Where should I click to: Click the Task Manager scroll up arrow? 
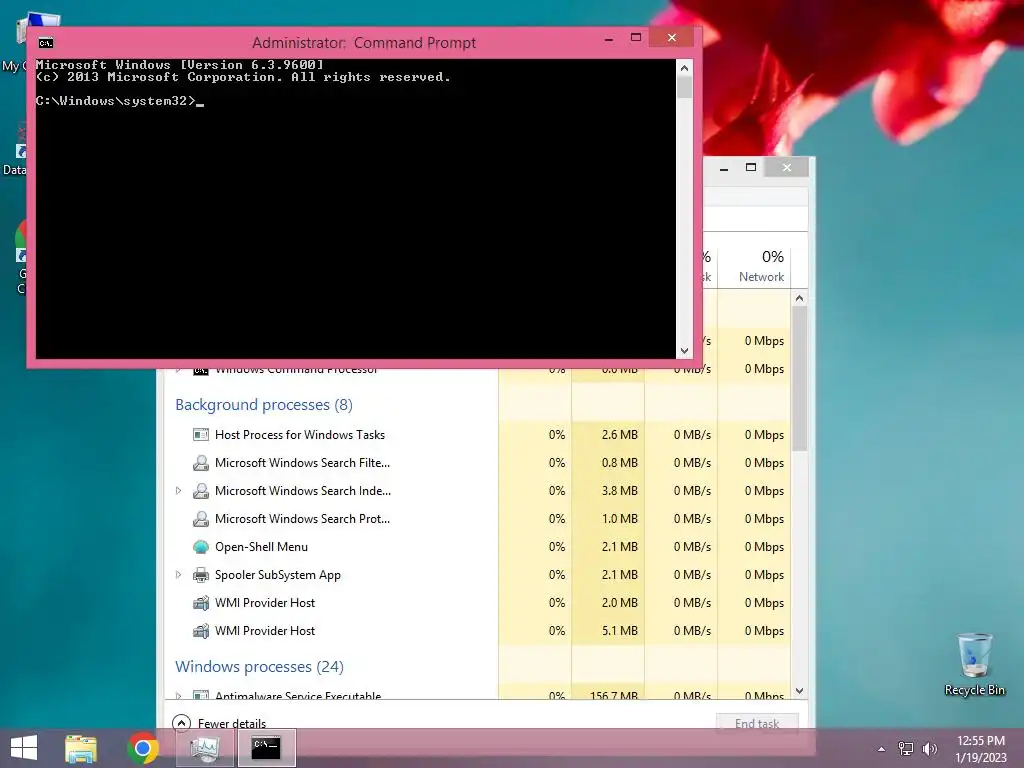point(799,298)
